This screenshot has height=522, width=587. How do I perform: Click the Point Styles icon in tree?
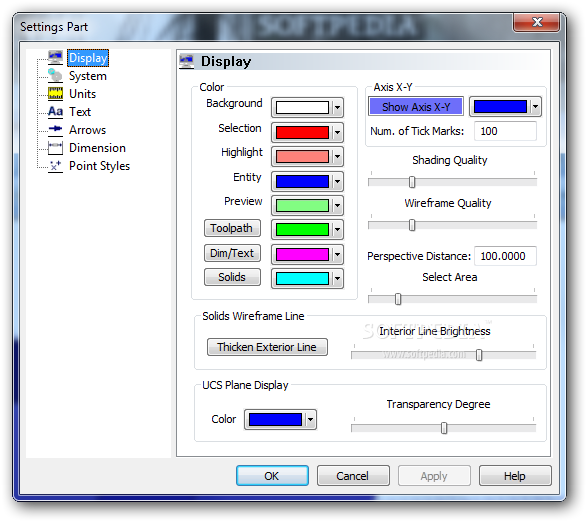point(55,166)
